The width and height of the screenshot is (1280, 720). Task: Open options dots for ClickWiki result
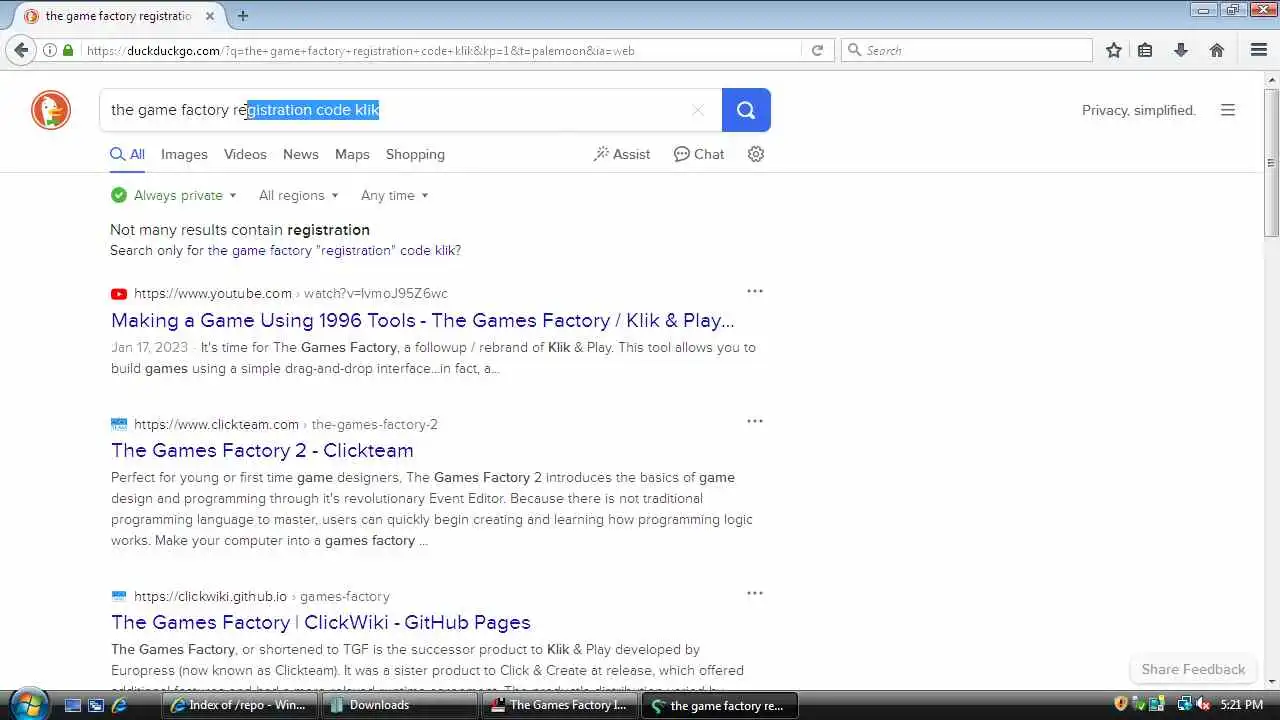point(755,593)
